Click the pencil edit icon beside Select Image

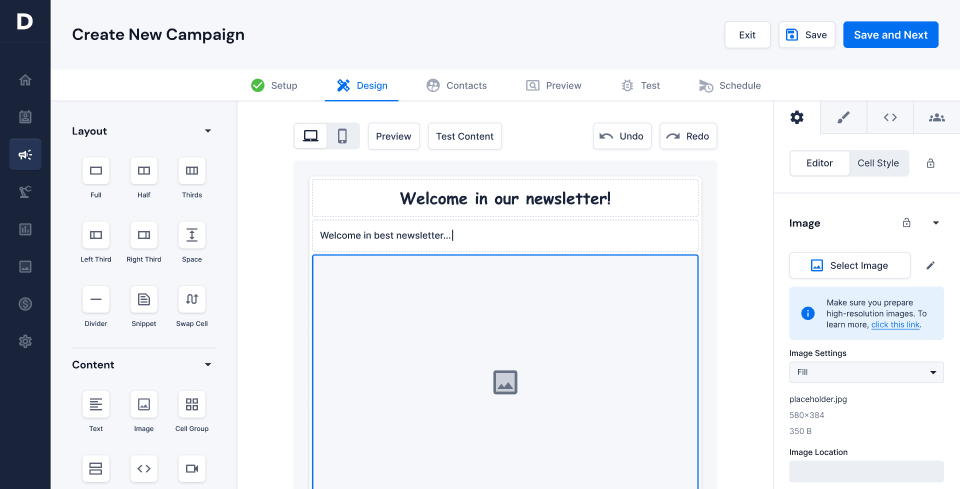[x=931, y=266]
